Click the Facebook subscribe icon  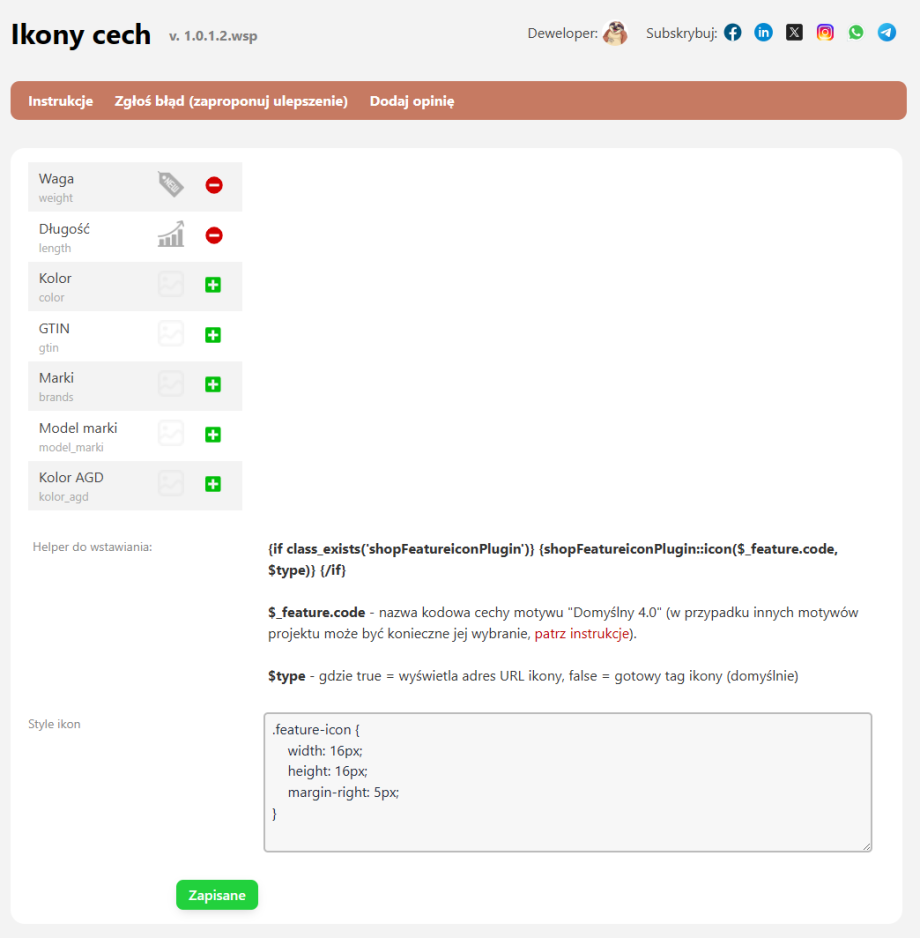click(x=733, y=32)
